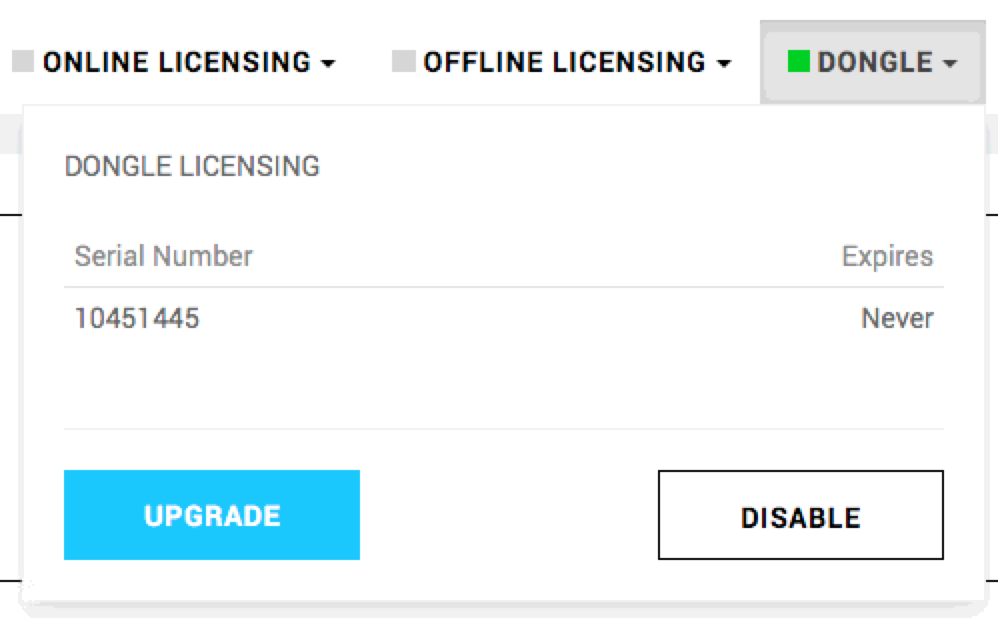Click the gray status square beside Offline Licensing

(404, 62)
